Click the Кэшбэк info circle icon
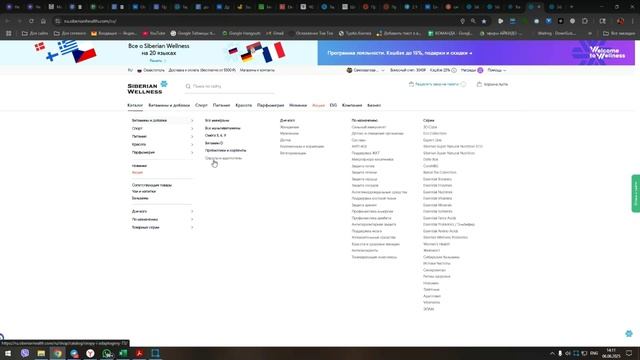 click(454, 70)
